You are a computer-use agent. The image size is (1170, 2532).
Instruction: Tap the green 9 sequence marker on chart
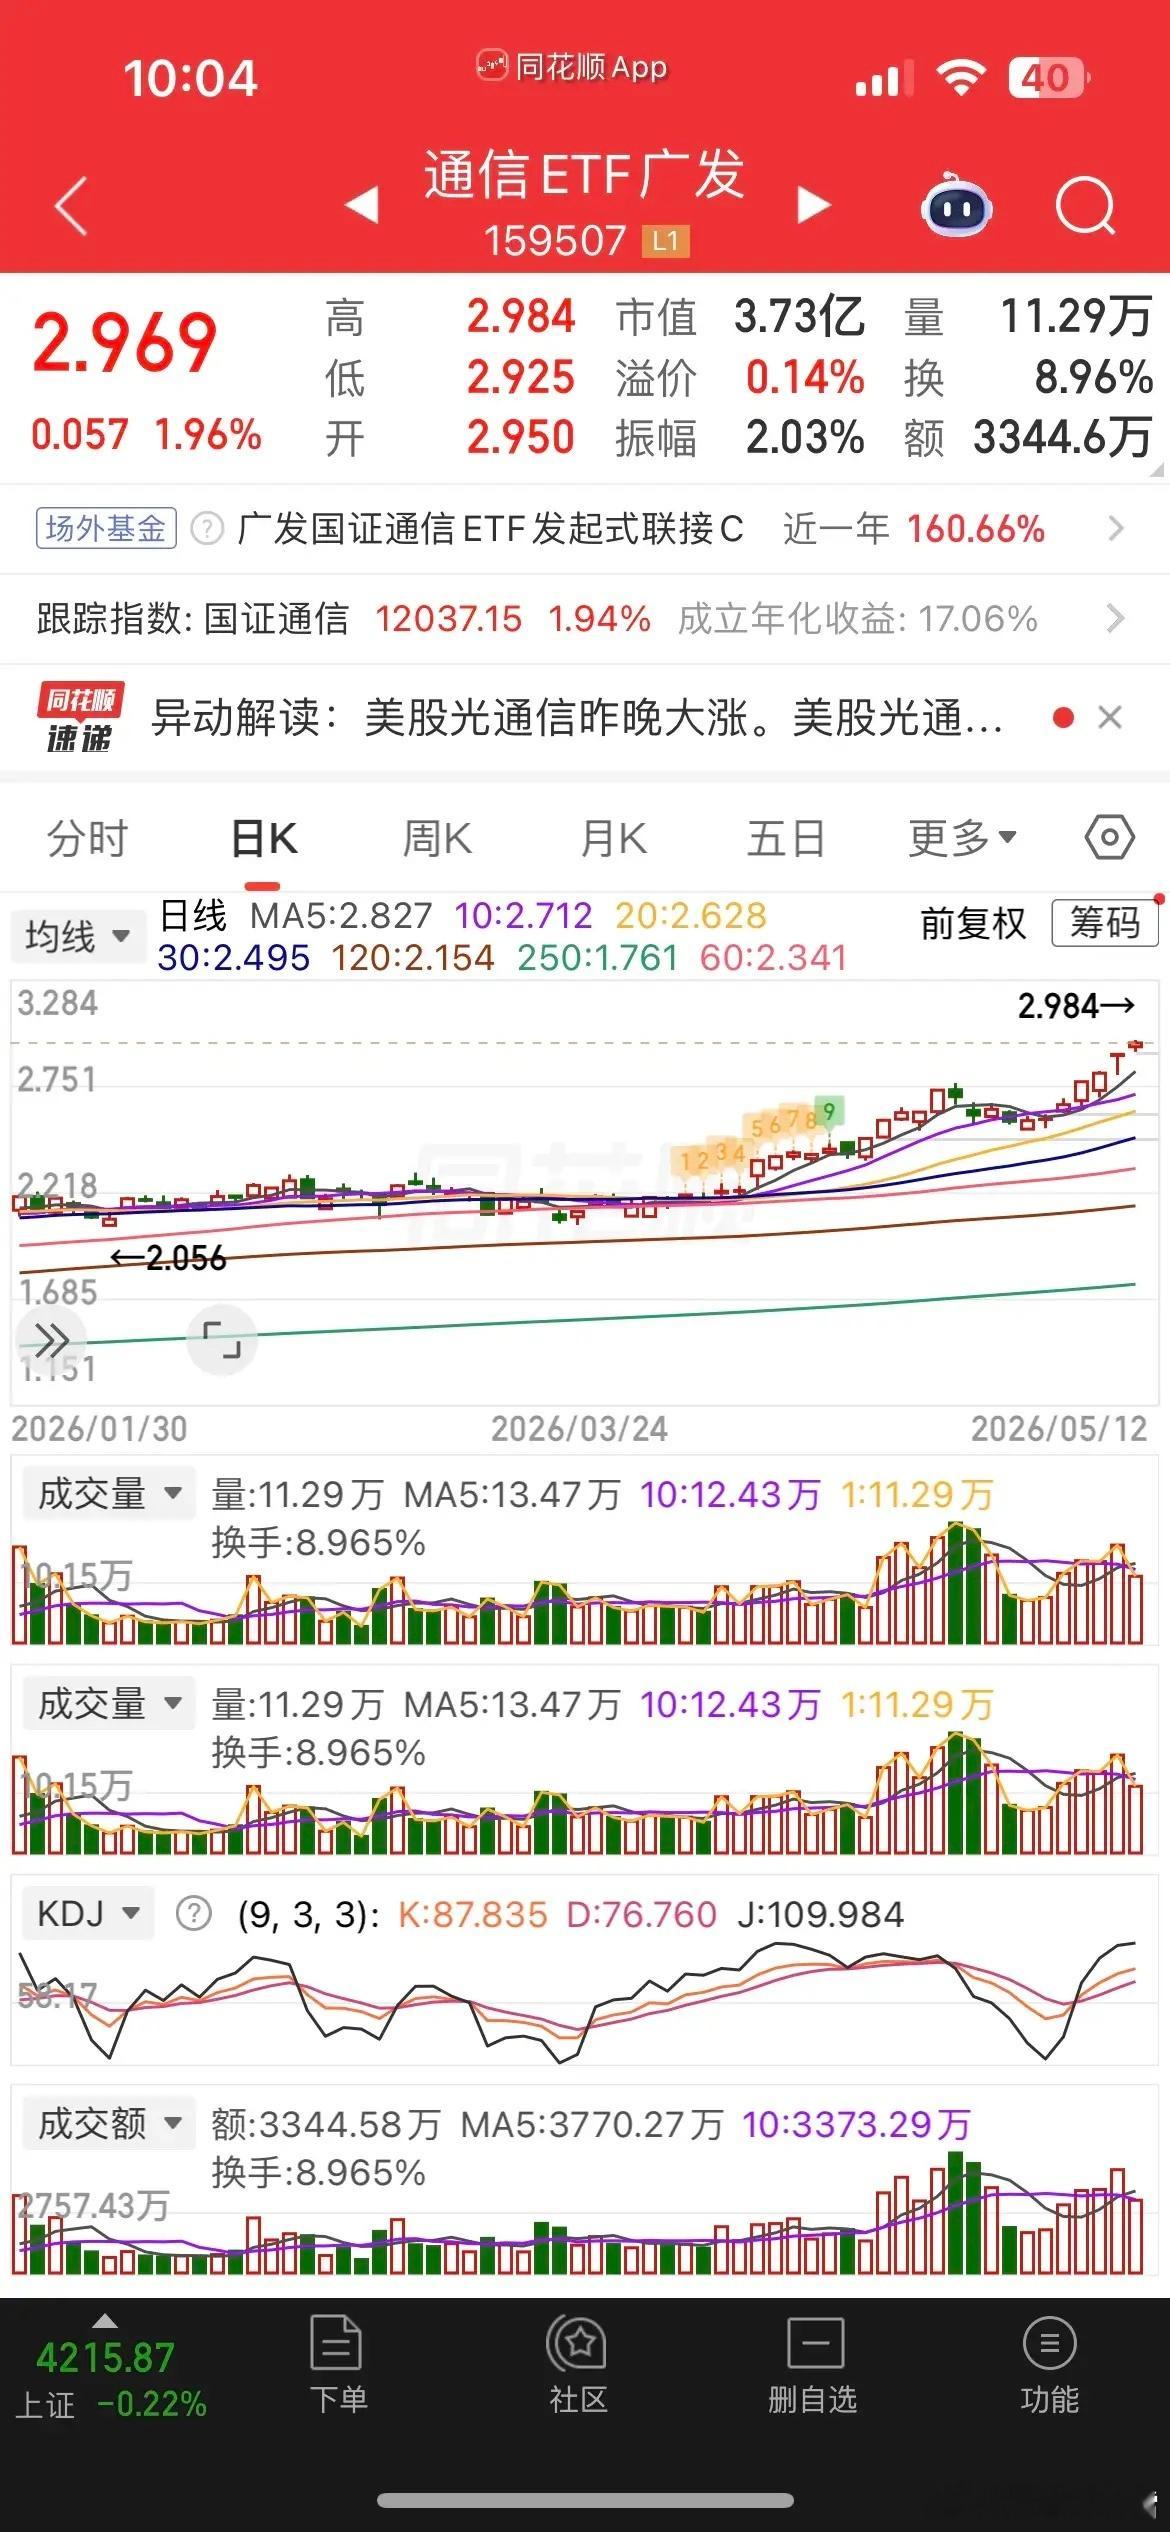[828, 1111]
